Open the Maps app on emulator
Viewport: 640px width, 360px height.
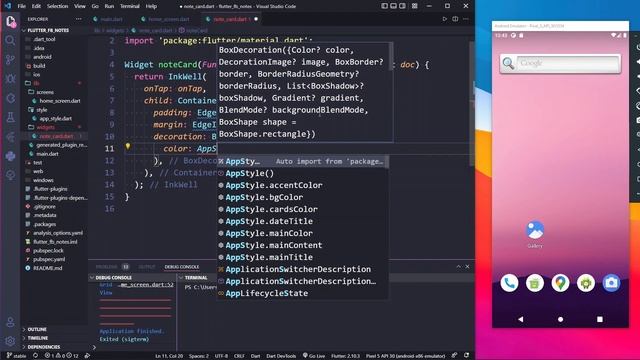(560, 282)
